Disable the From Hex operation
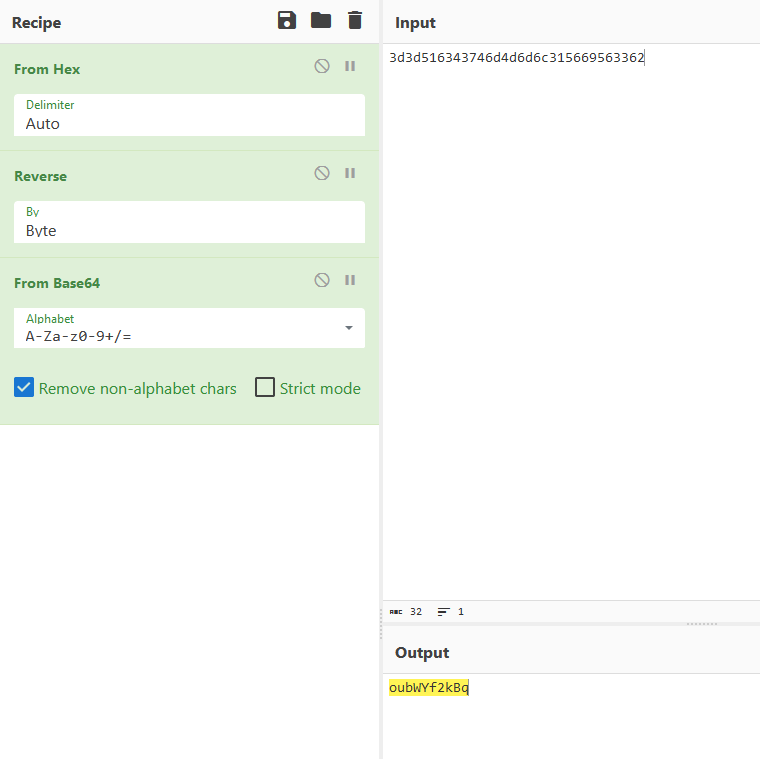This screenshot has width=760, height=759. click(x=322, y=66)
